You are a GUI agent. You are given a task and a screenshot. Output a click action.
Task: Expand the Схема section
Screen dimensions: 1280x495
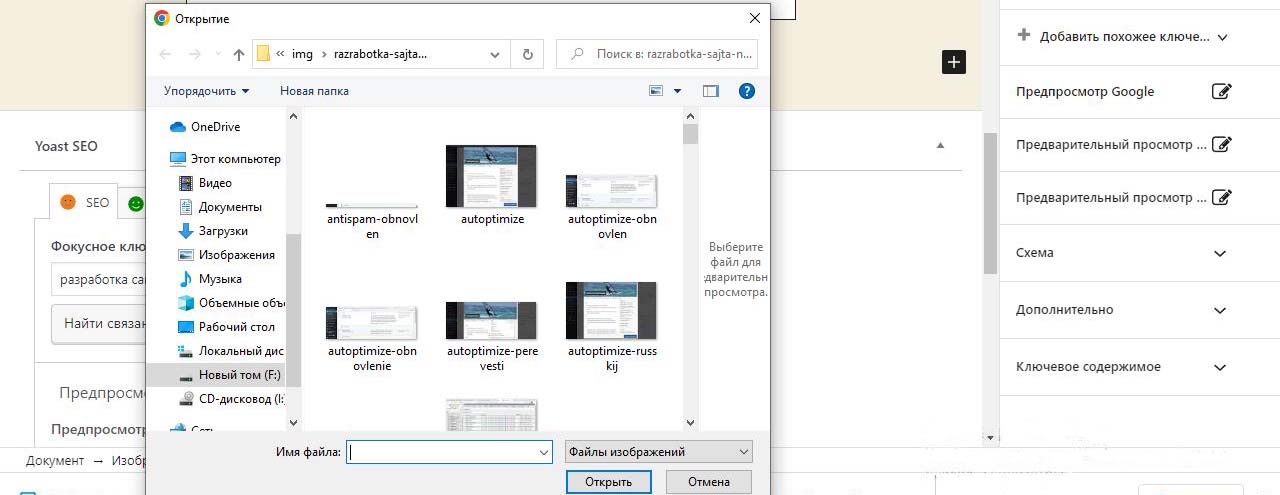[1219, 254]
